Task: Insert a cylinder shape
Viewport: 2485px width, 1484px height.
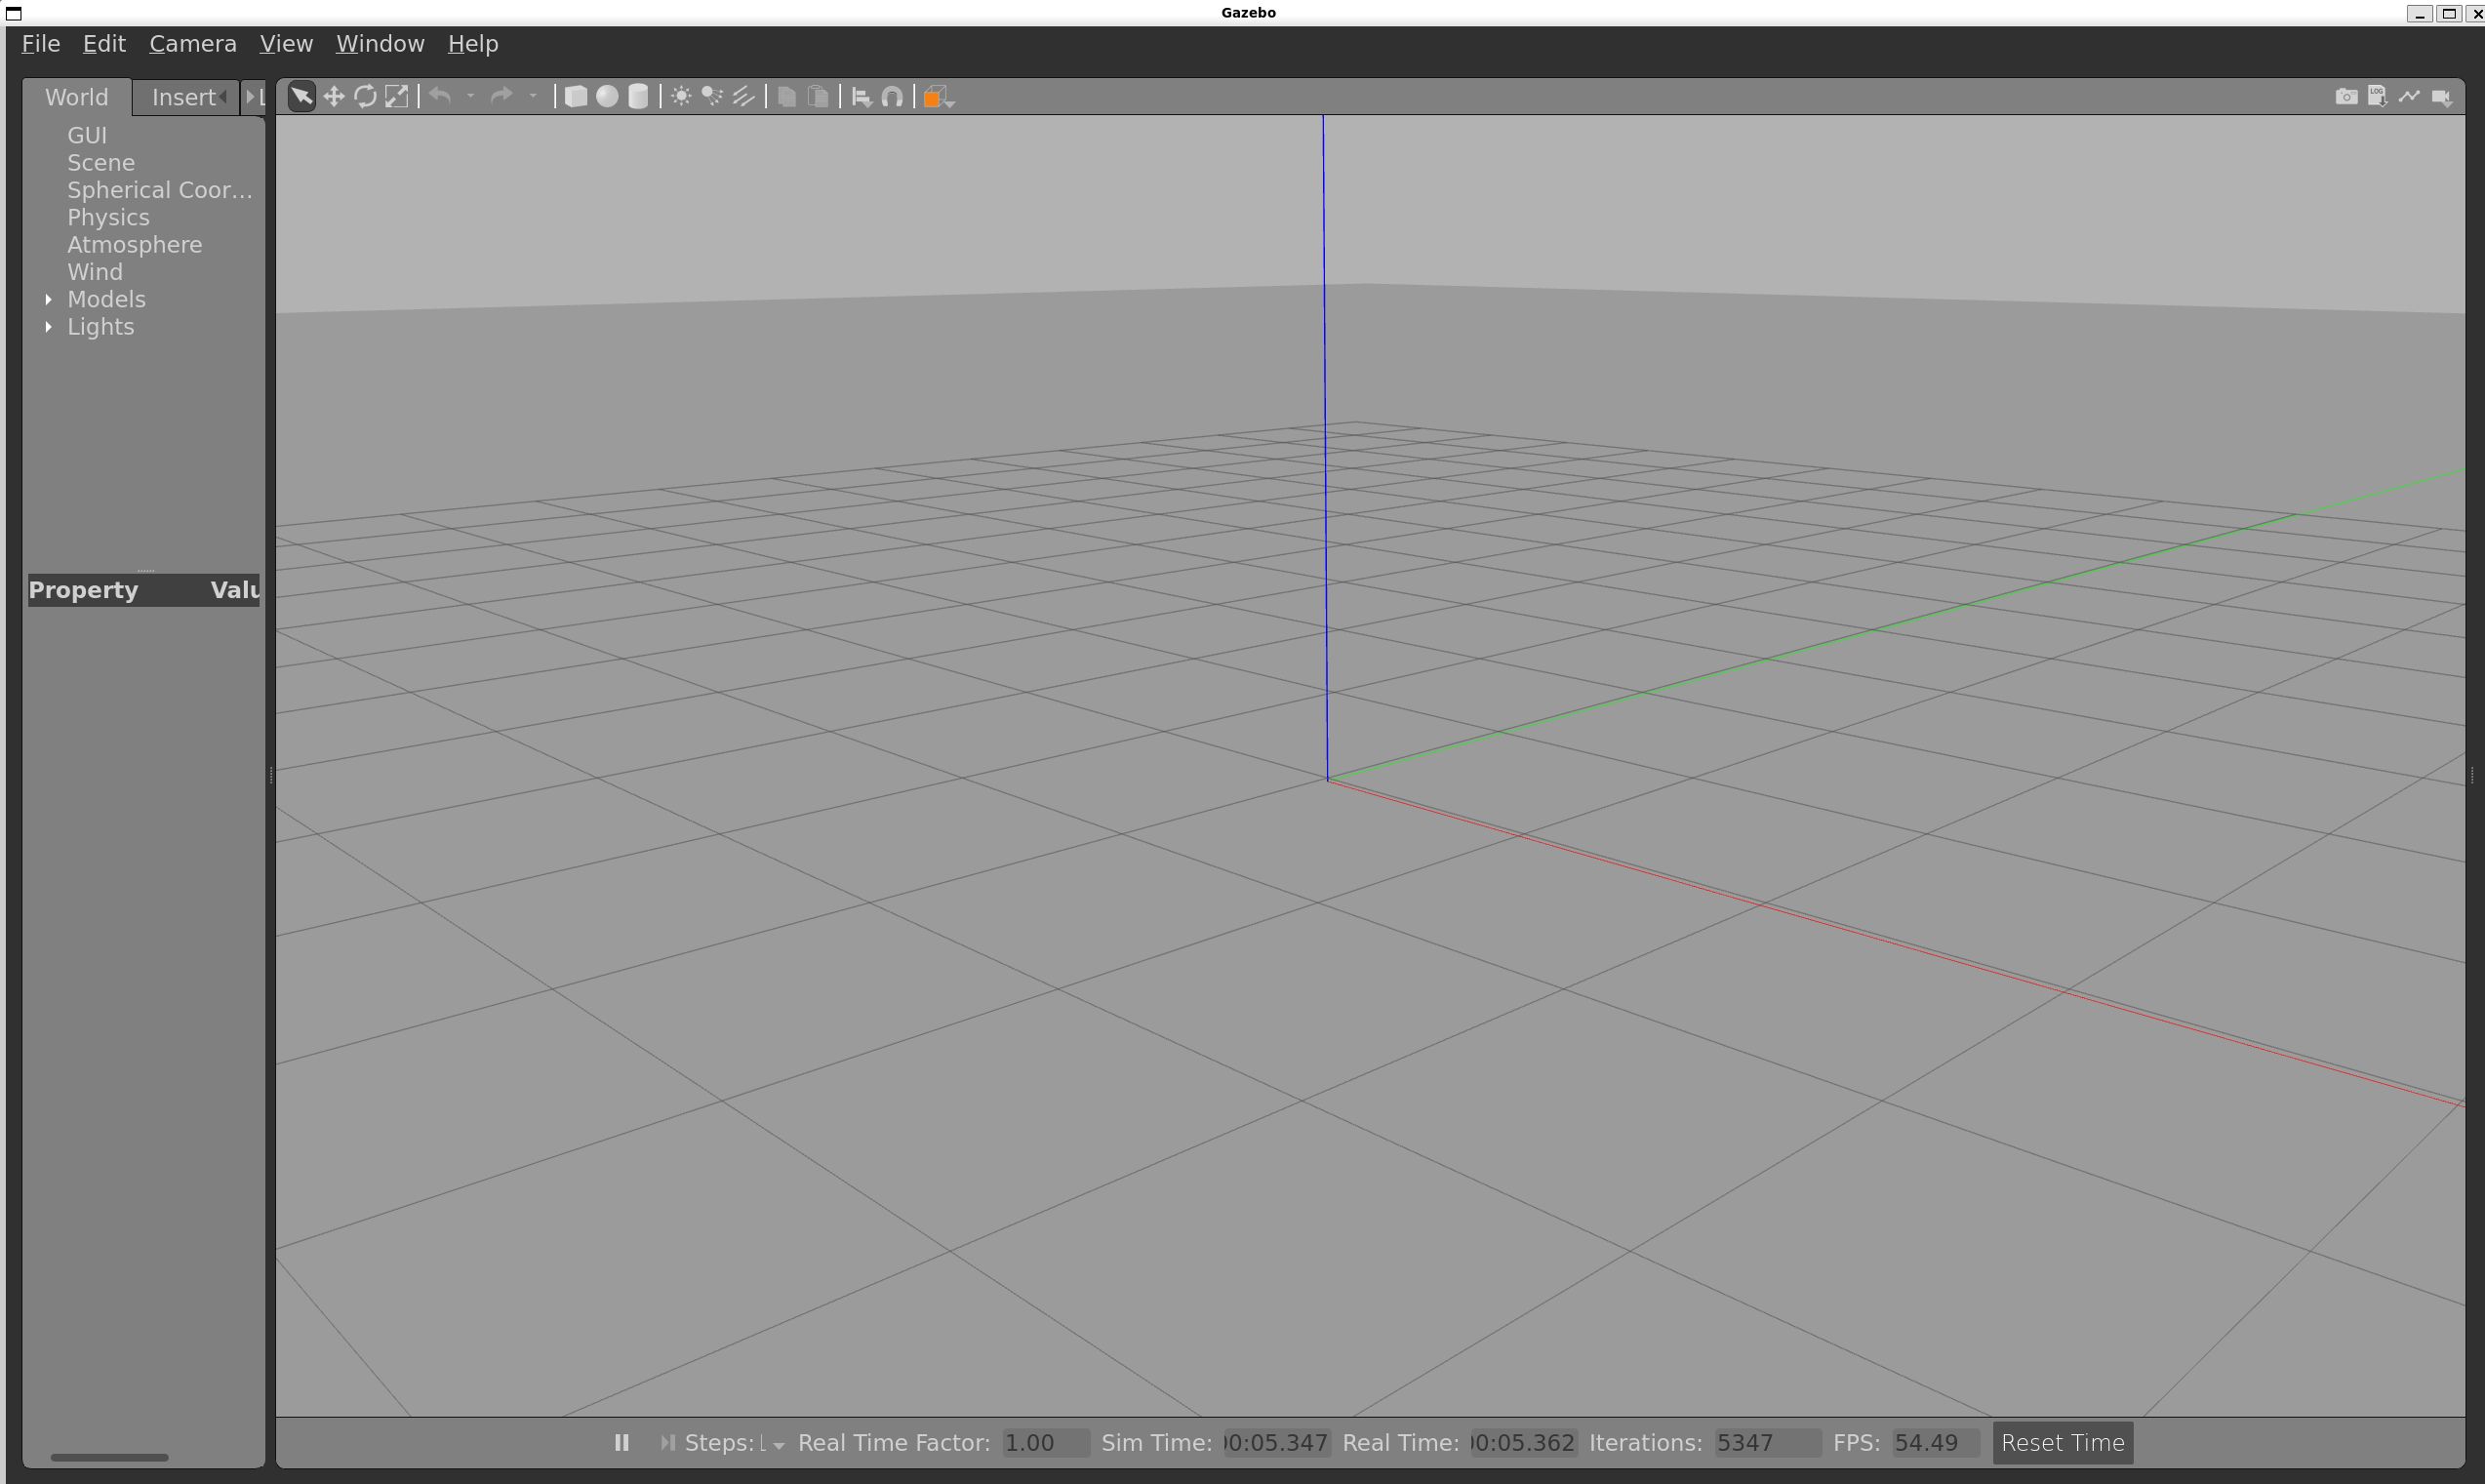Action: tap(638, 97)
